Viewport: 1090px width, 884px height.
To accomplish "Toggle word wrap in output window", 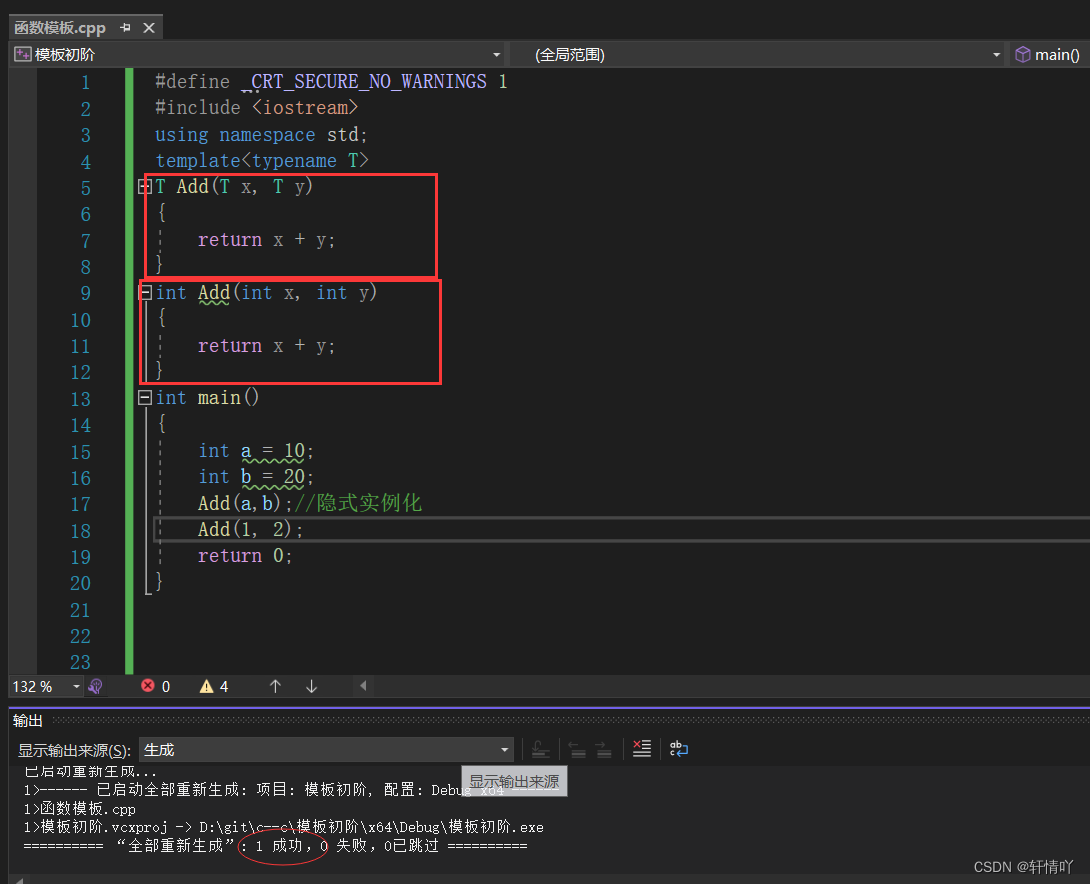I will click(678, 749).
